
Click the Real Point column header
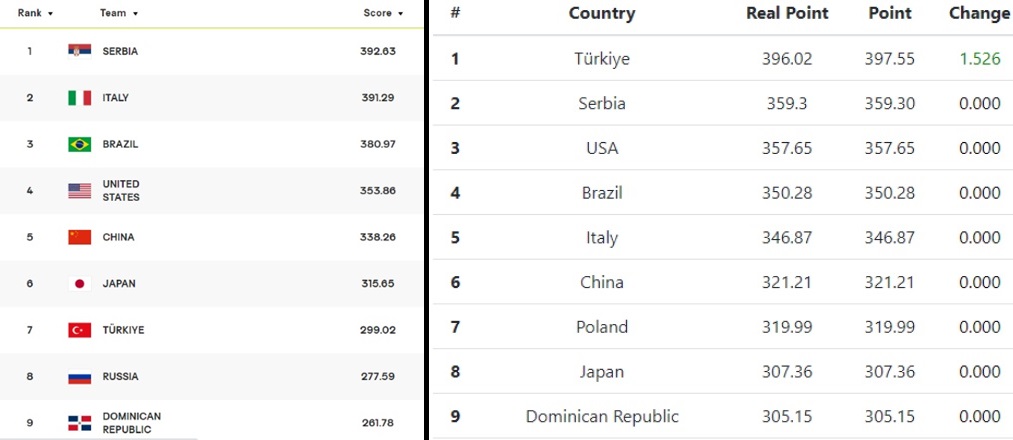pos(787,14)
